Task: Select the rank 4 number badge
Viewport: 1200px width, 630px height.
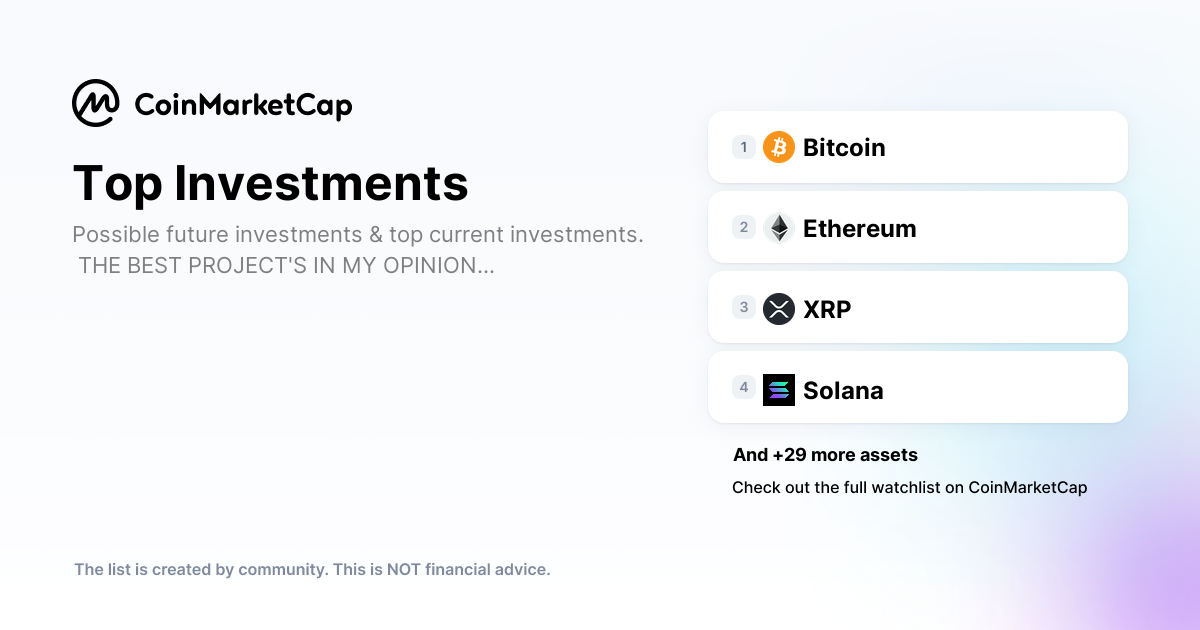Action: click(743, 387)
